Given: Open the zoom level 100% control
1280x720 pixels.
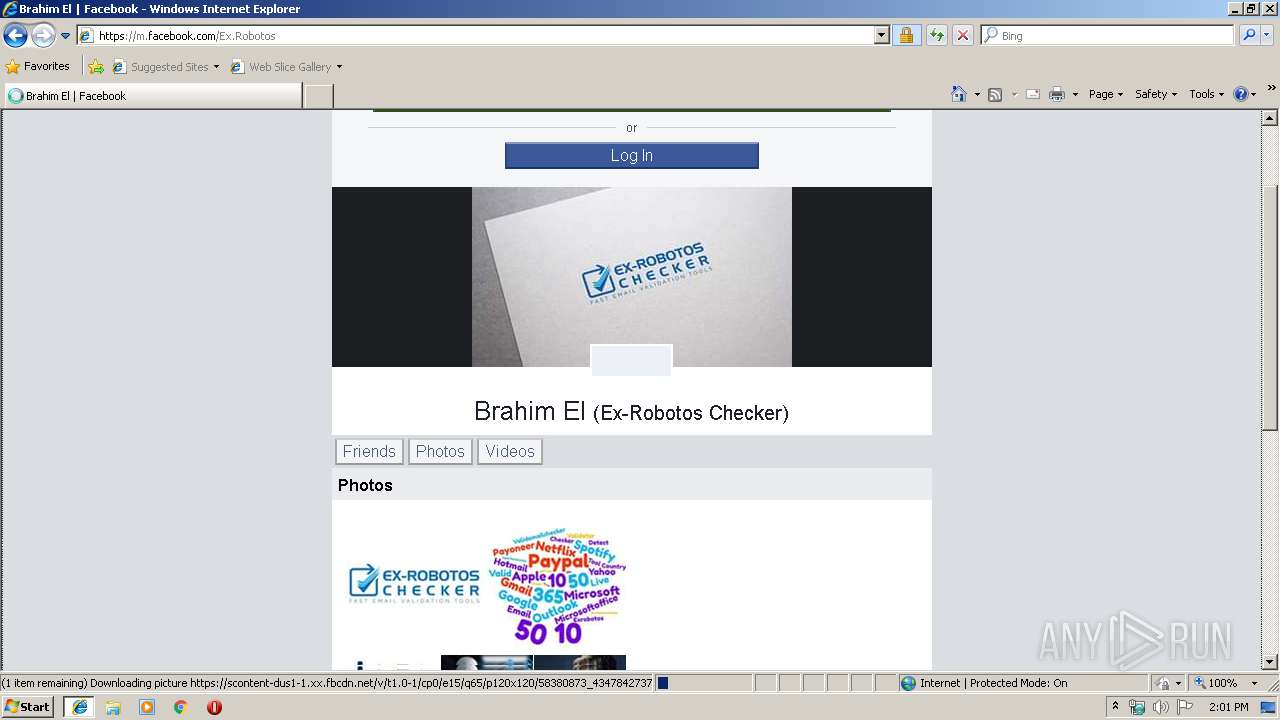Looking at the screenshot, I should 1225,683.
